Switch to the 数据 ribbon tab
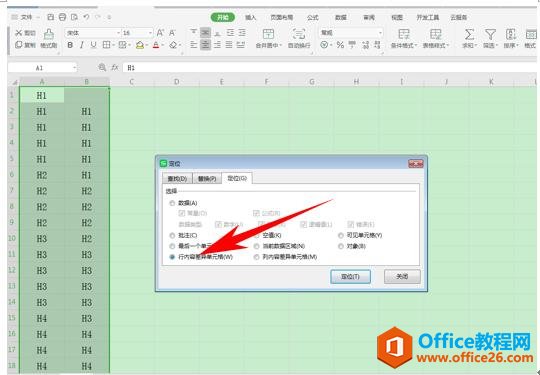This screenshot has width=540, height=375. coord(341,17)
